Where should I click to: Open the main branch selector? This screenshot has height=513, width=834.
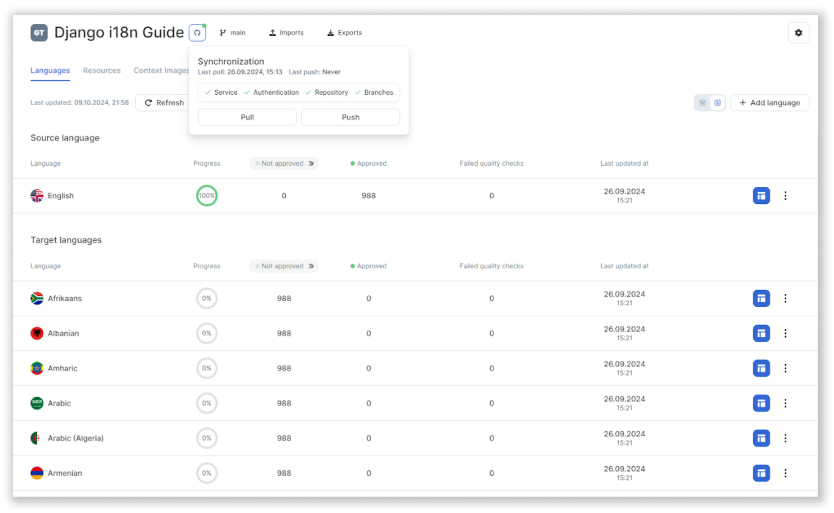tap(232, 32)
